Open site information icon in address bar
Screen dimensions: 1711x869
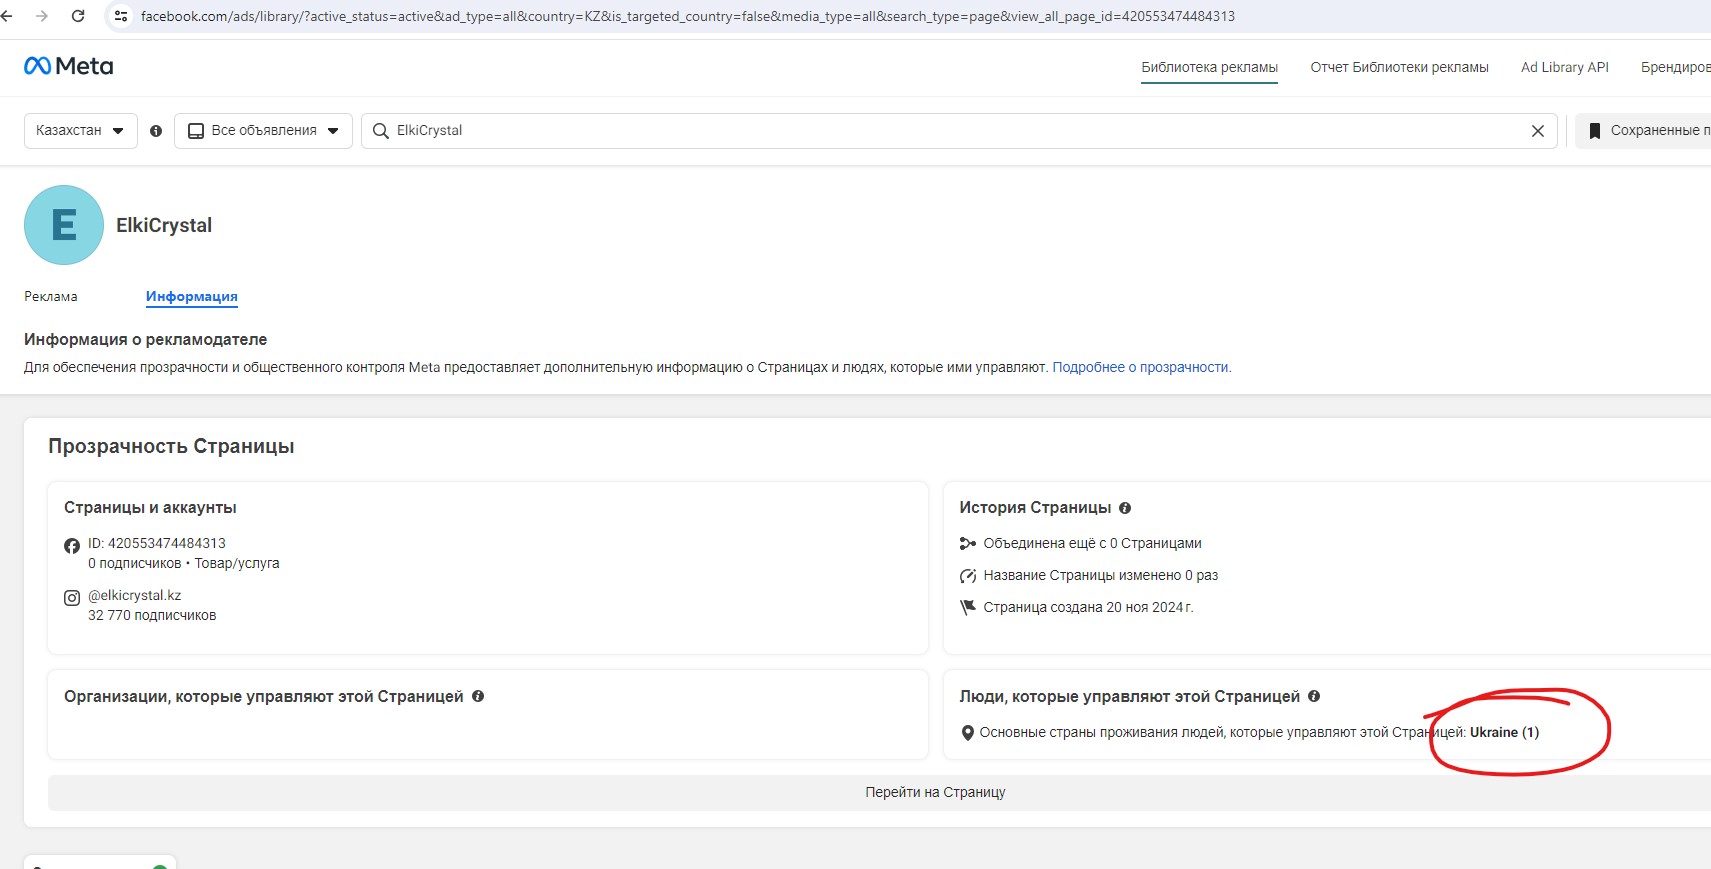121,16
